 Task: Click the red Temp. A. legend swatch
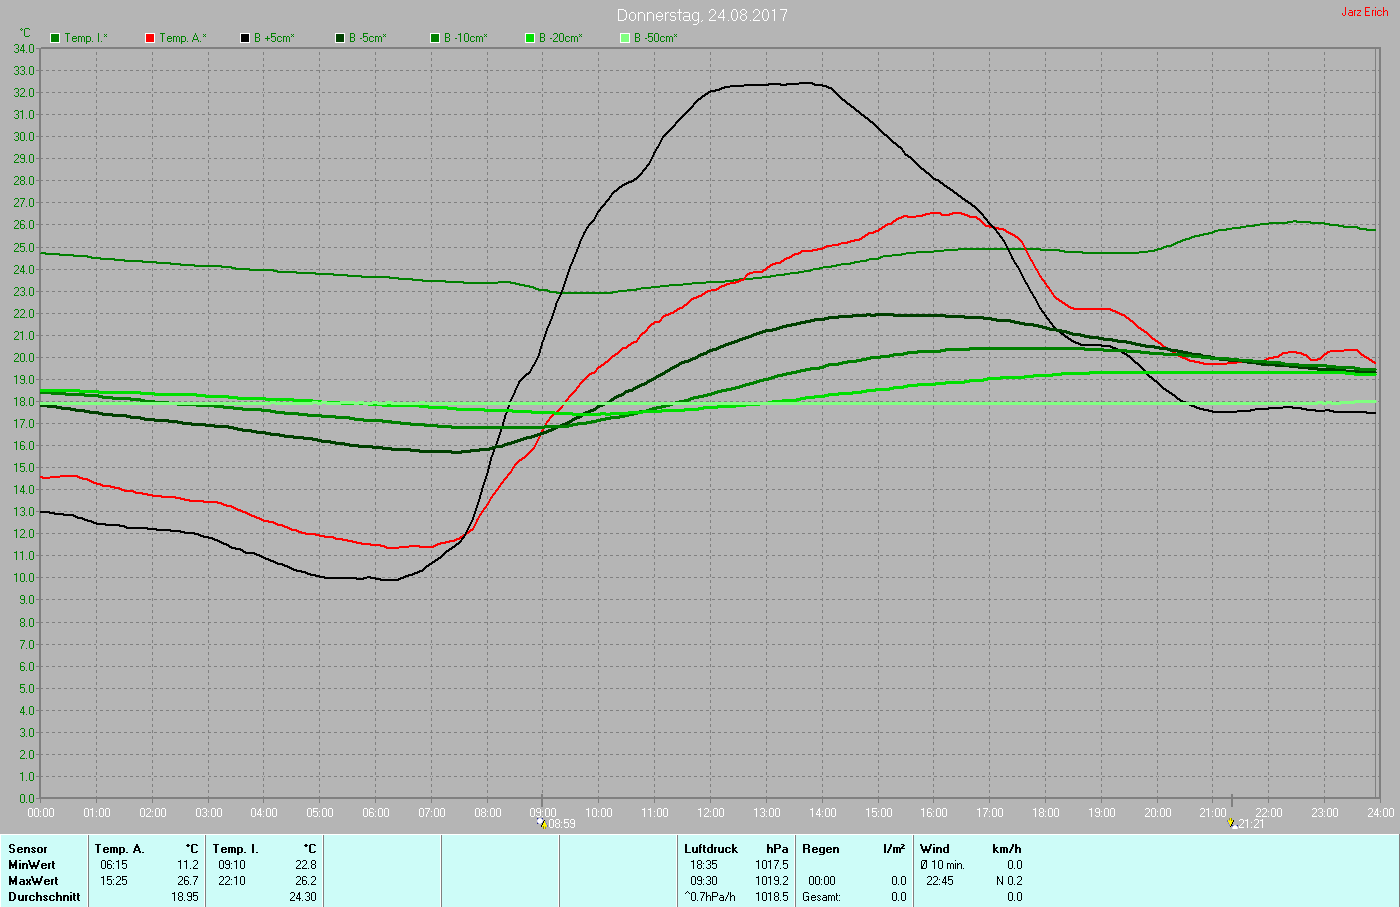point(150,38)
